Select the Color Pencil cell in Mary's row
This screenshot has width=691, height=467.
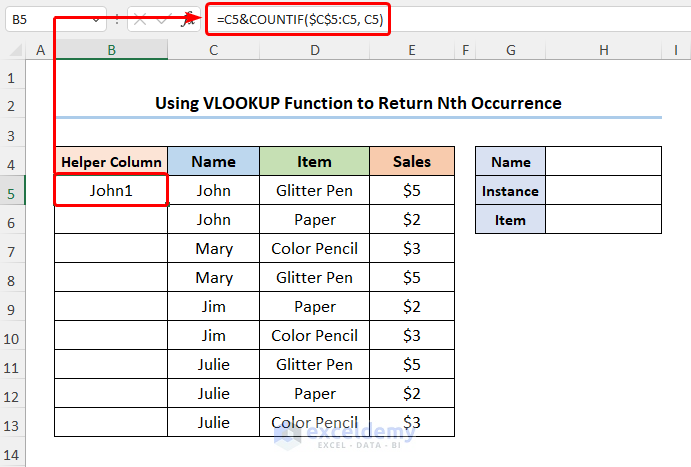[314, 249]
